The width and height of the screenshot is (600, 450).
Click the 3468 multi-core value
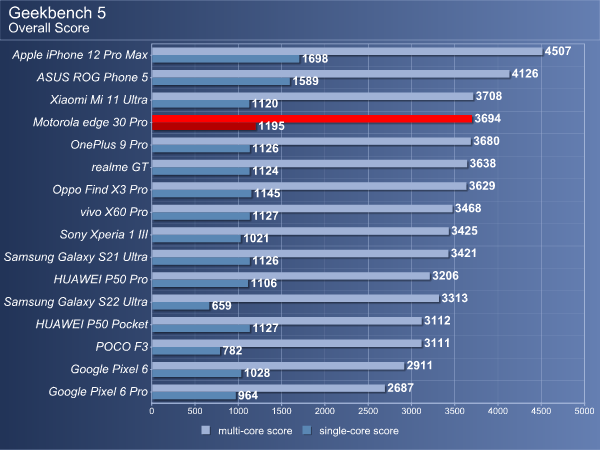point(468,209)
